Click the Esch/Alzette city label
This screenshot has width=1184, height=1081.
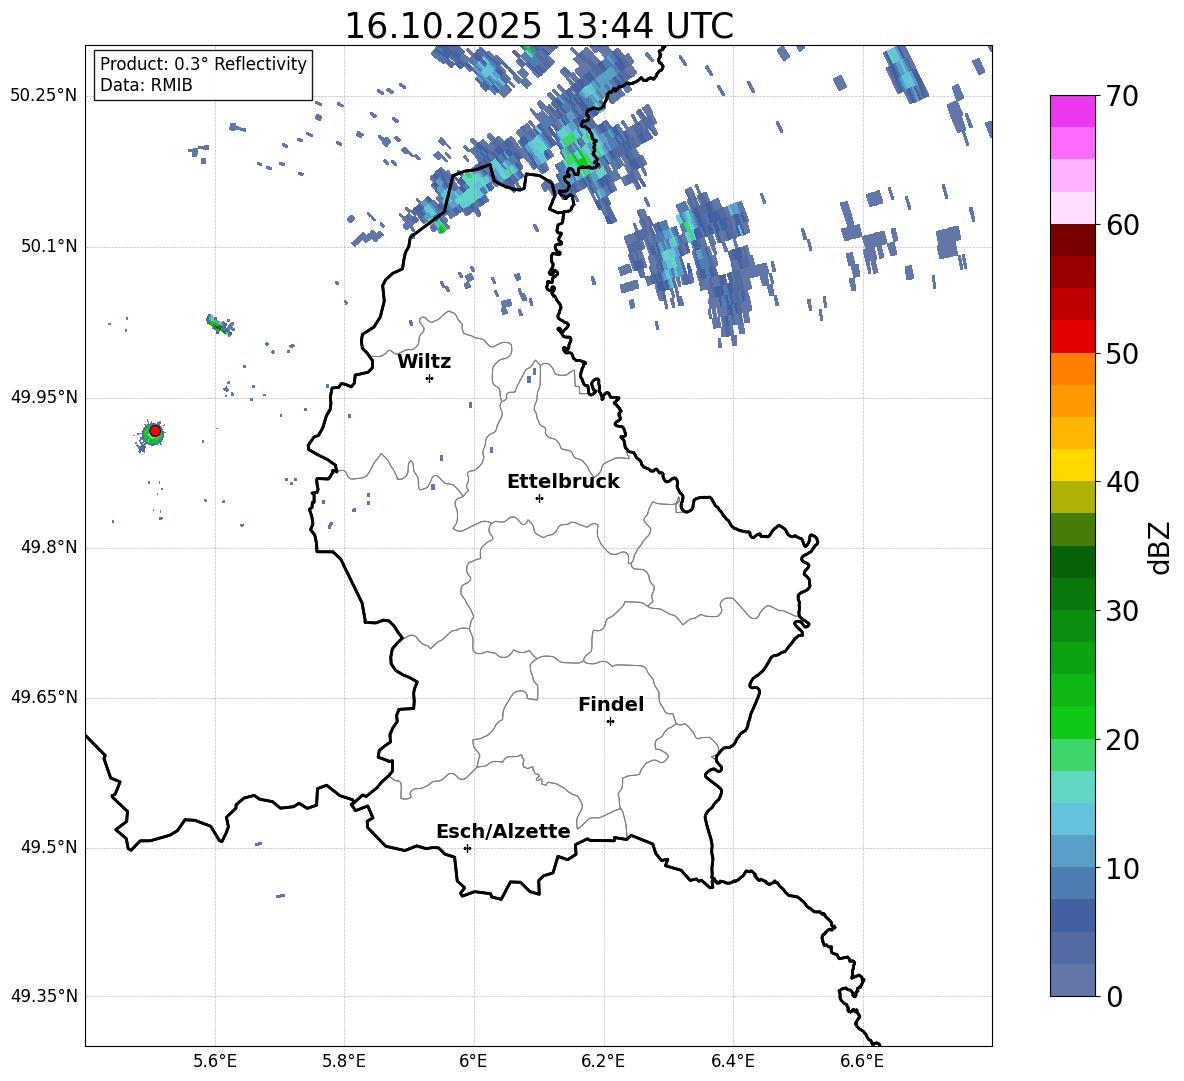point(503,831)
